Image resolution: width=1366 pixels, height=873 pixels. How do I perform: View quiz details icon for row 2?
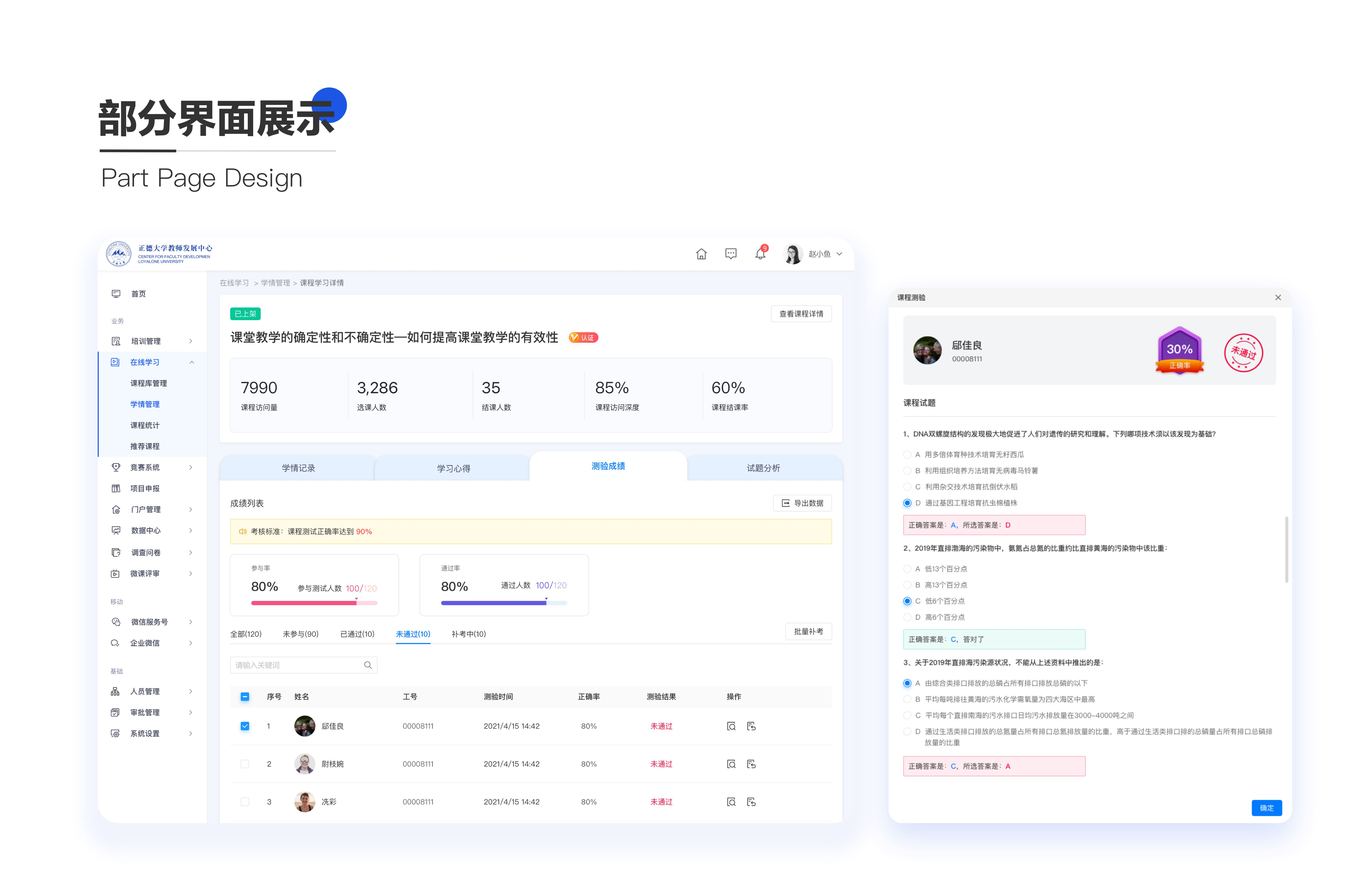tap(731, 764)
